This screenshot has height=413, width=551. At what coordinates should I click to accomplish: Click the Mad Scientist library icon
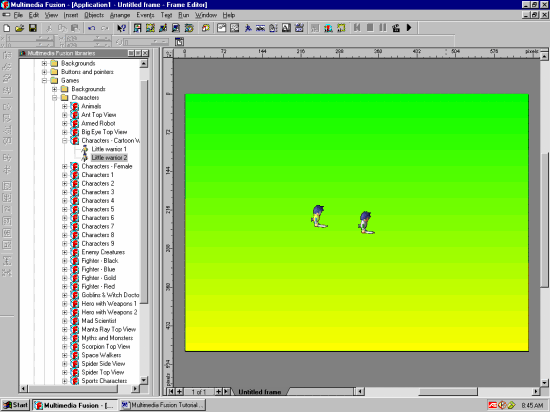click(x=74, y=321)
